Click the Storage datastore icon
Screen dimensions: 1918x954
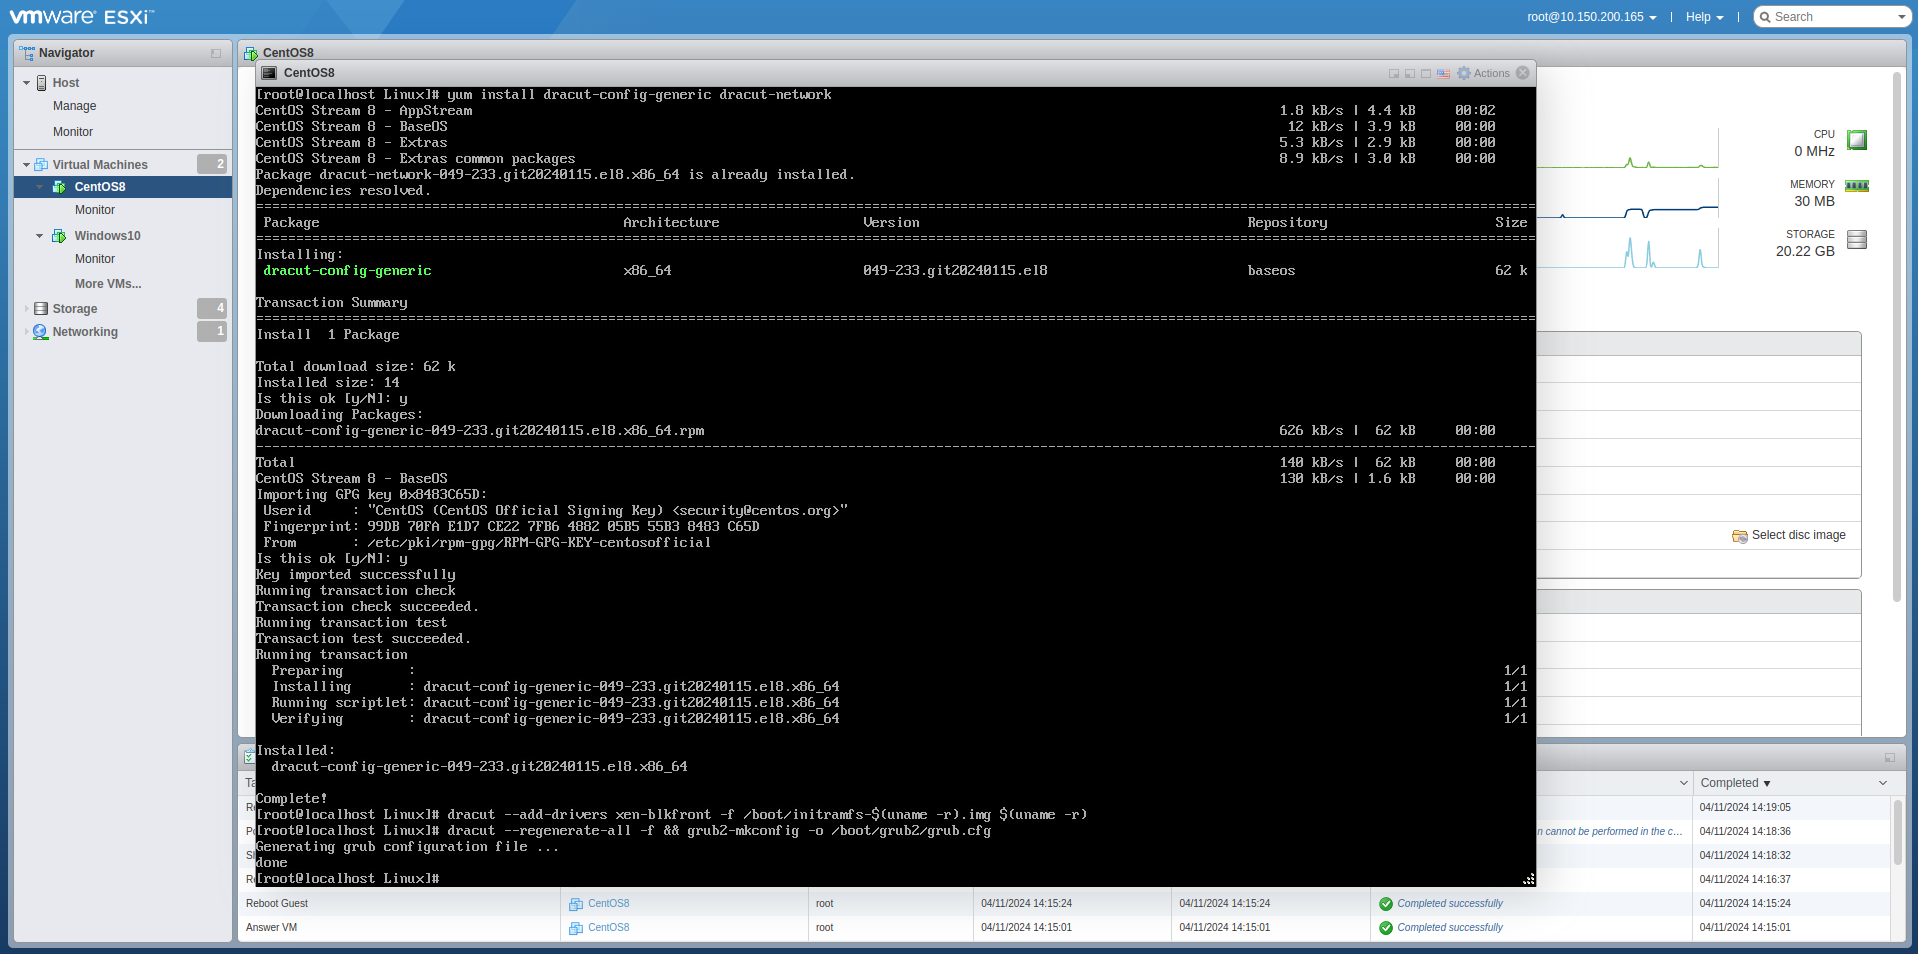point(41,309)
